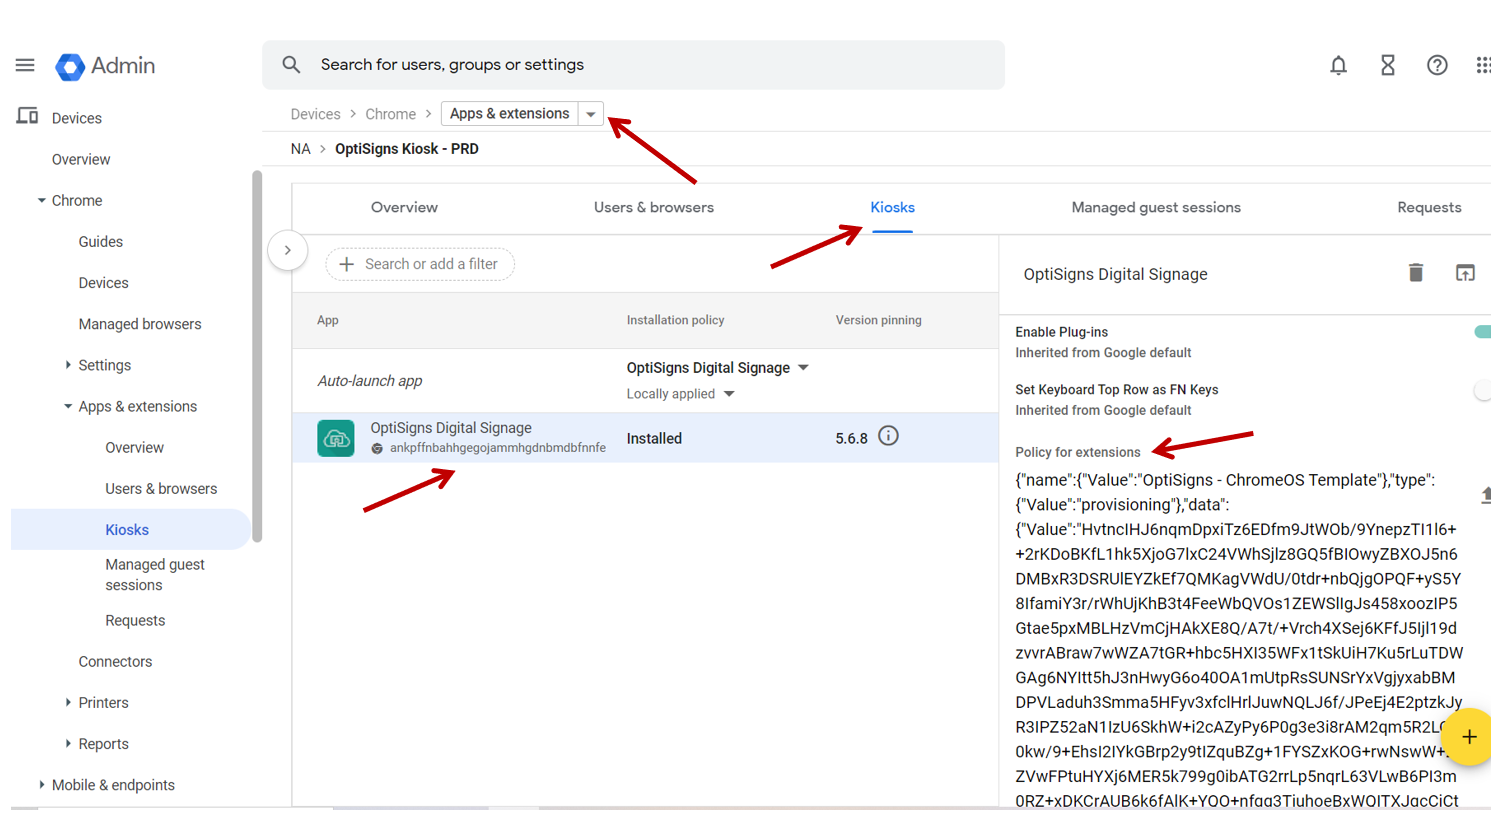Viewport: 1492px width, 813px height.
Task: Click the search for users field
Action: click(x=633, y=65)
